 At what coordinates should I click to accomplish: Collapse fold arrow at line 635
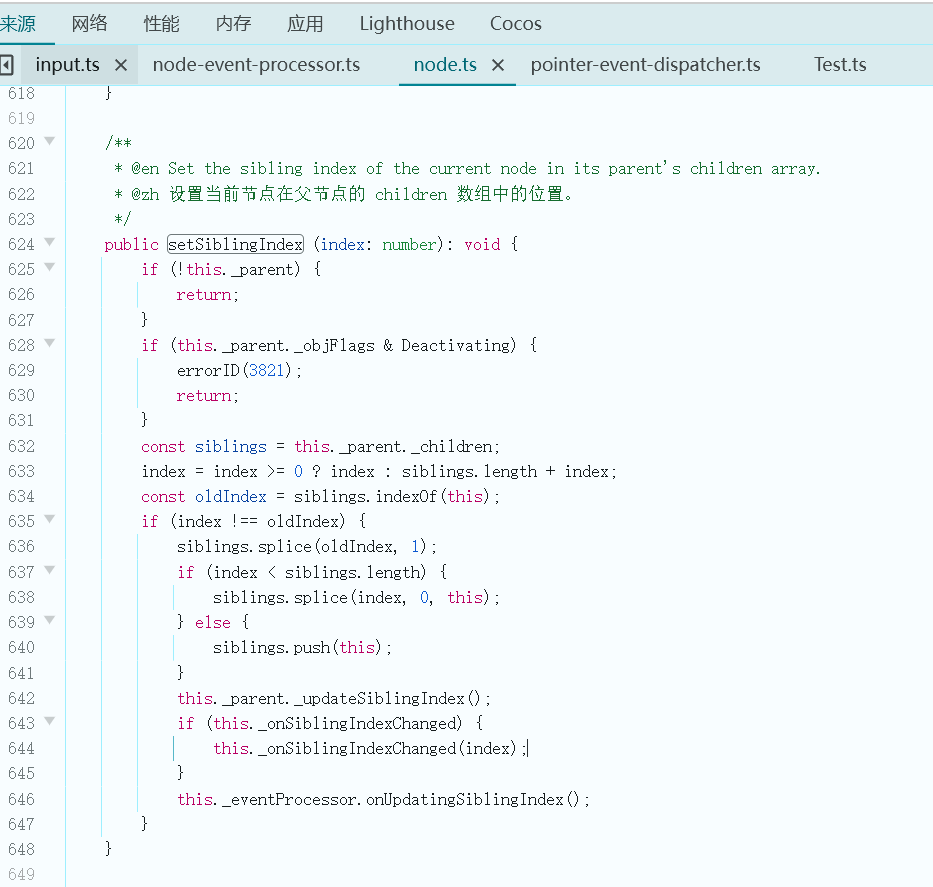coord(50,519)
